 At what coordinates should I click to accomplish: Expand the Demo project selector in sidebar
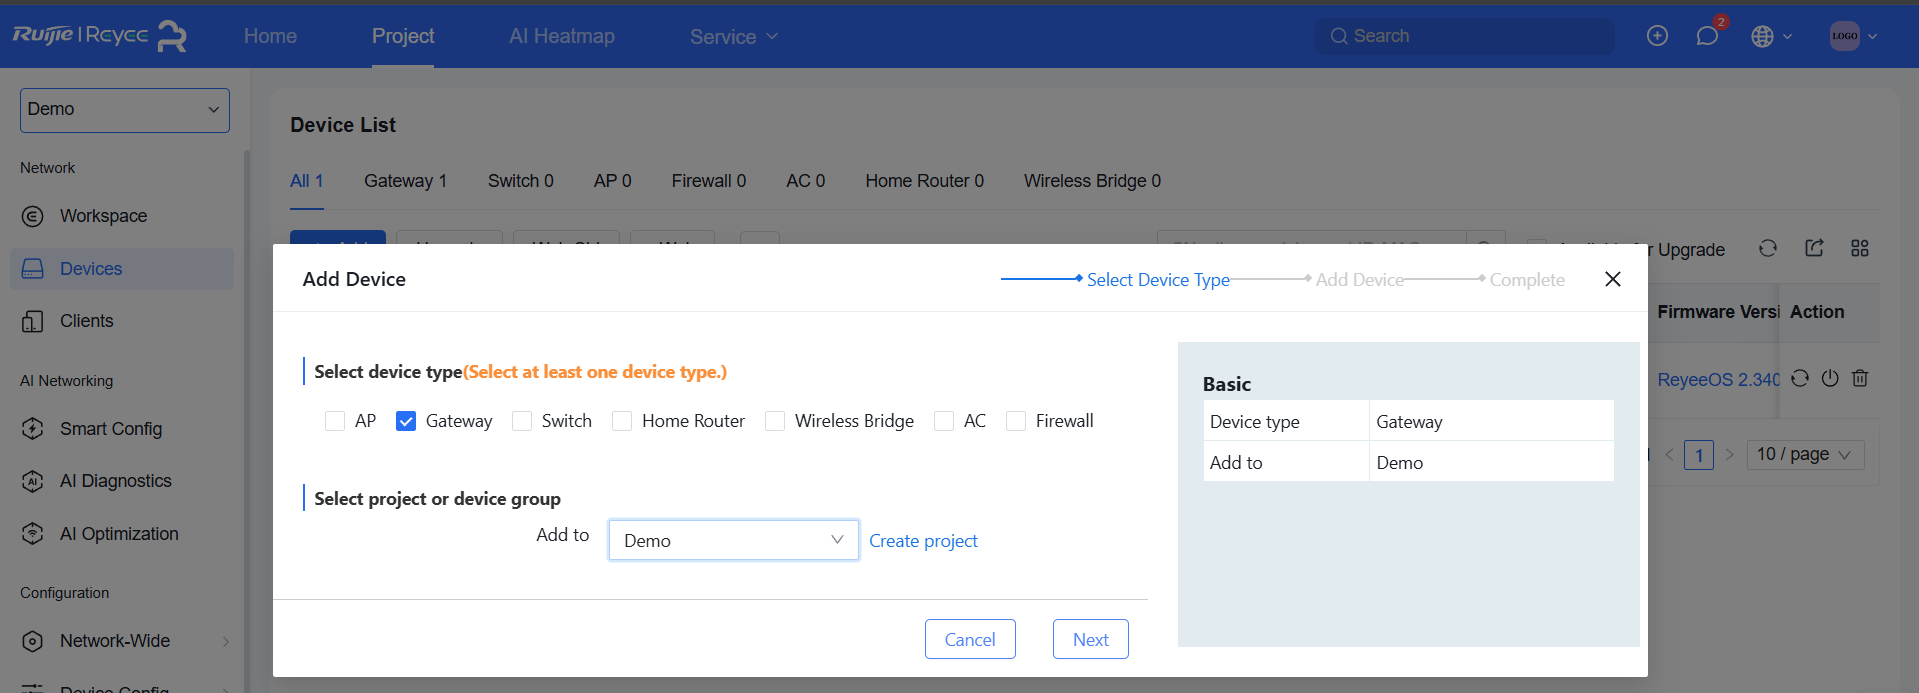point(125,110)
